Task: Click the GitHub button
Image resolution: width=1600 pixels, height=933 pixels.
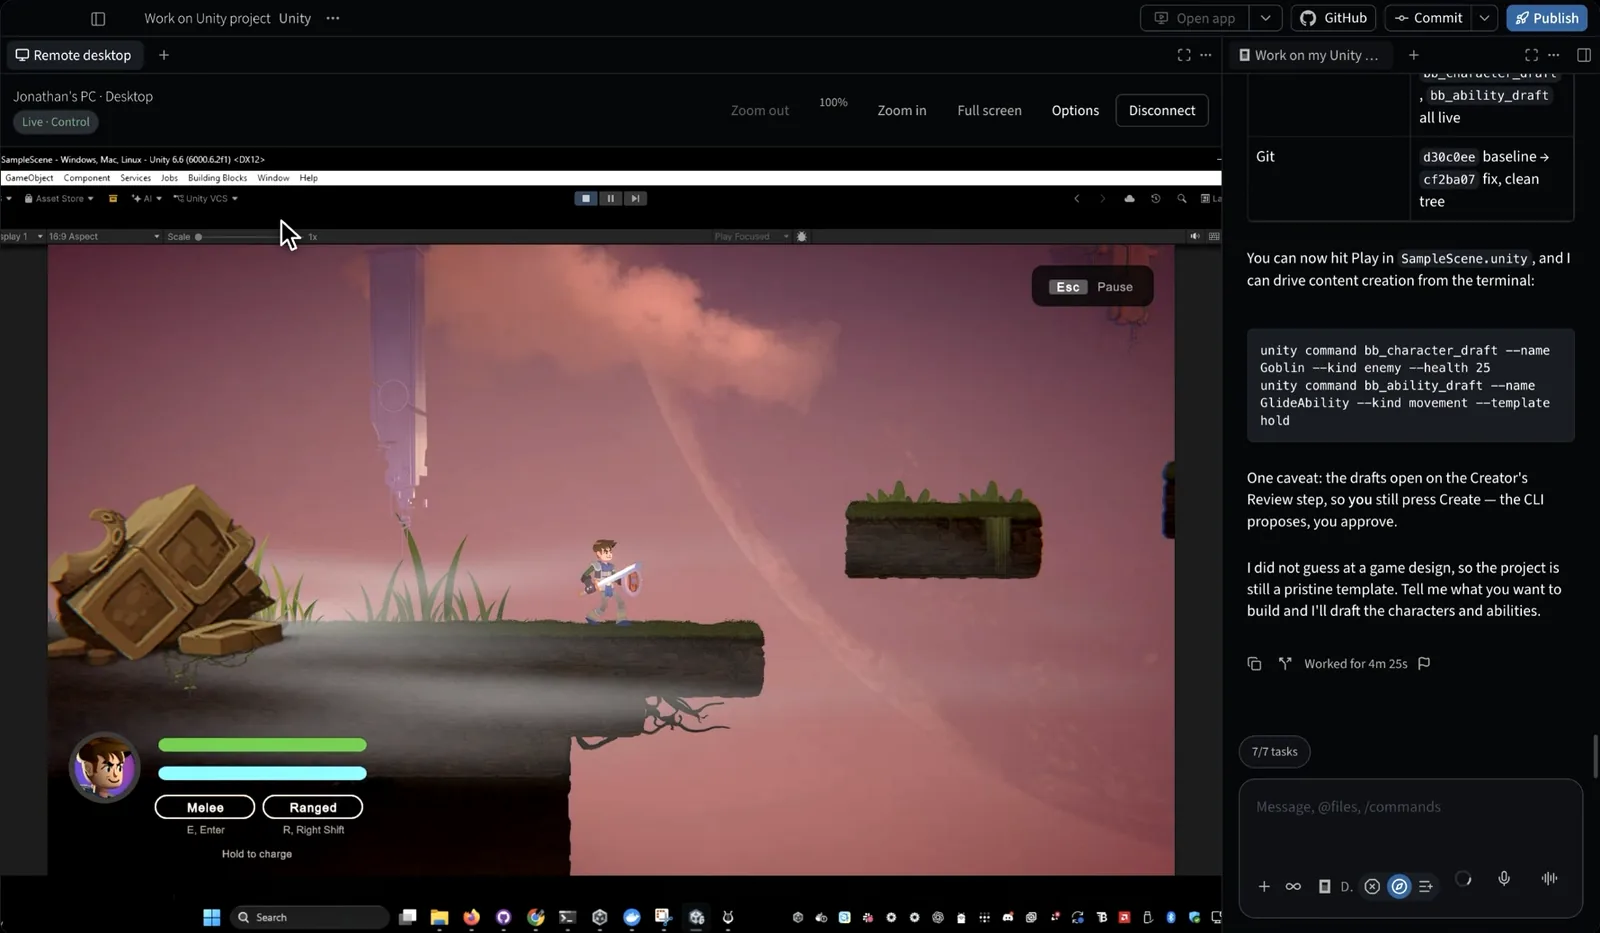Action: tap(1333, 18)
